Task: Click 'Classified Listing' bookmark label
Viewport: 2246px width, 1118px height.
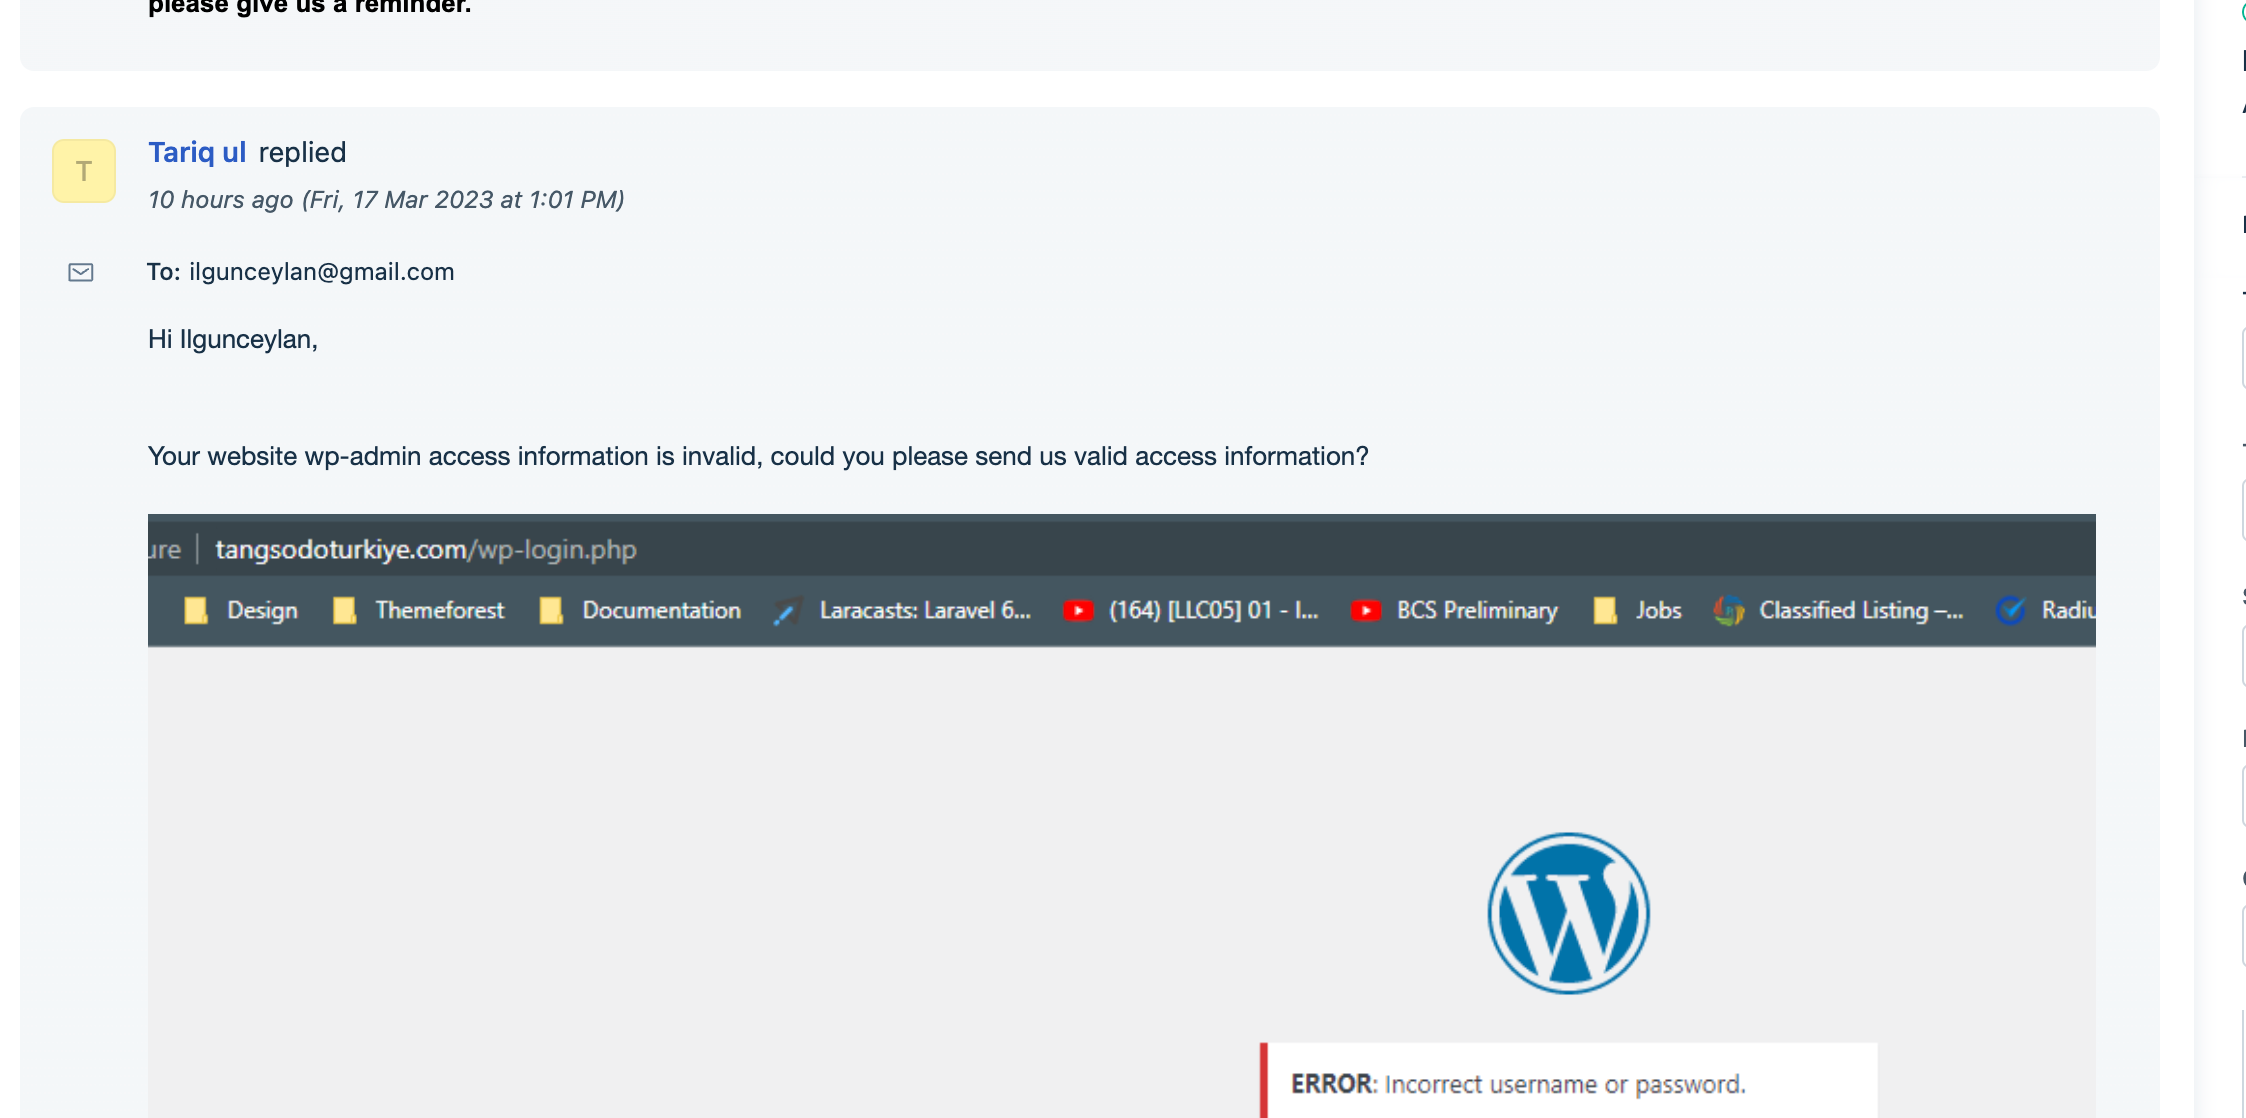Action: 1861,610
